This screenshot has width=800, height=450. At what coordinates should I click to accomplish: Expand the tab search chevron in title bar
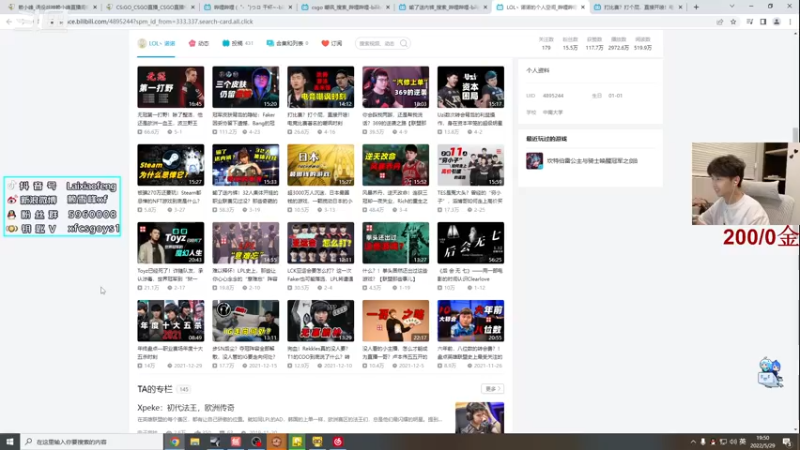[x=732, y=7]
